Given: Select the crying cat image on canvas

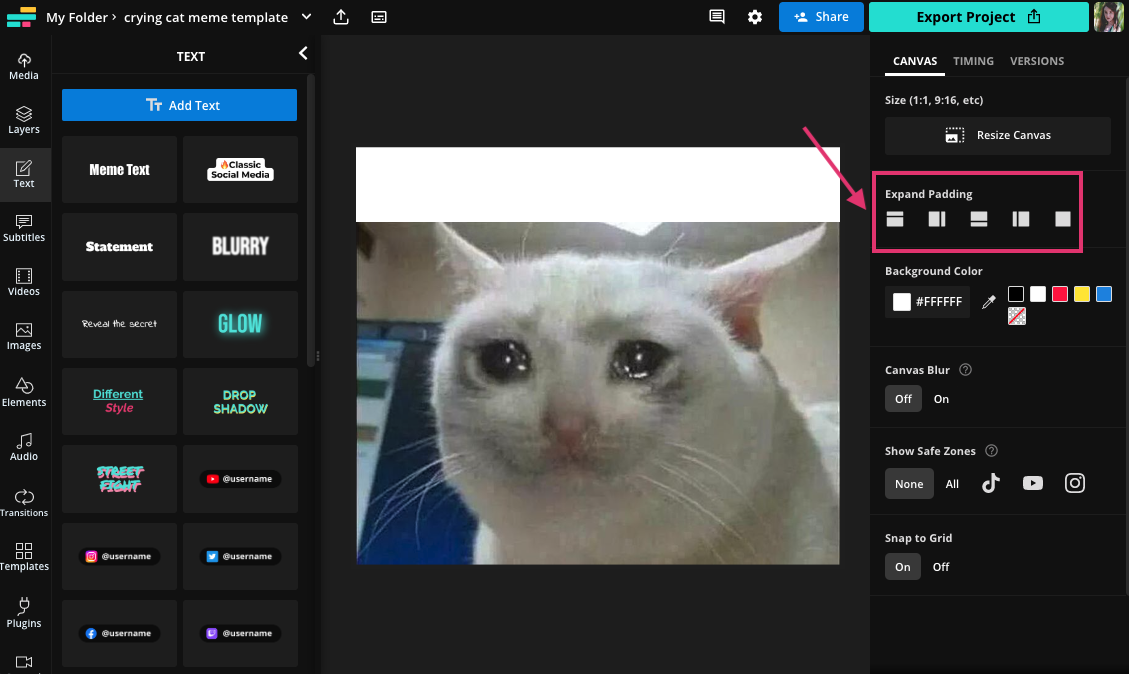Looking at the screenshot, I should [x=598, y=392].
